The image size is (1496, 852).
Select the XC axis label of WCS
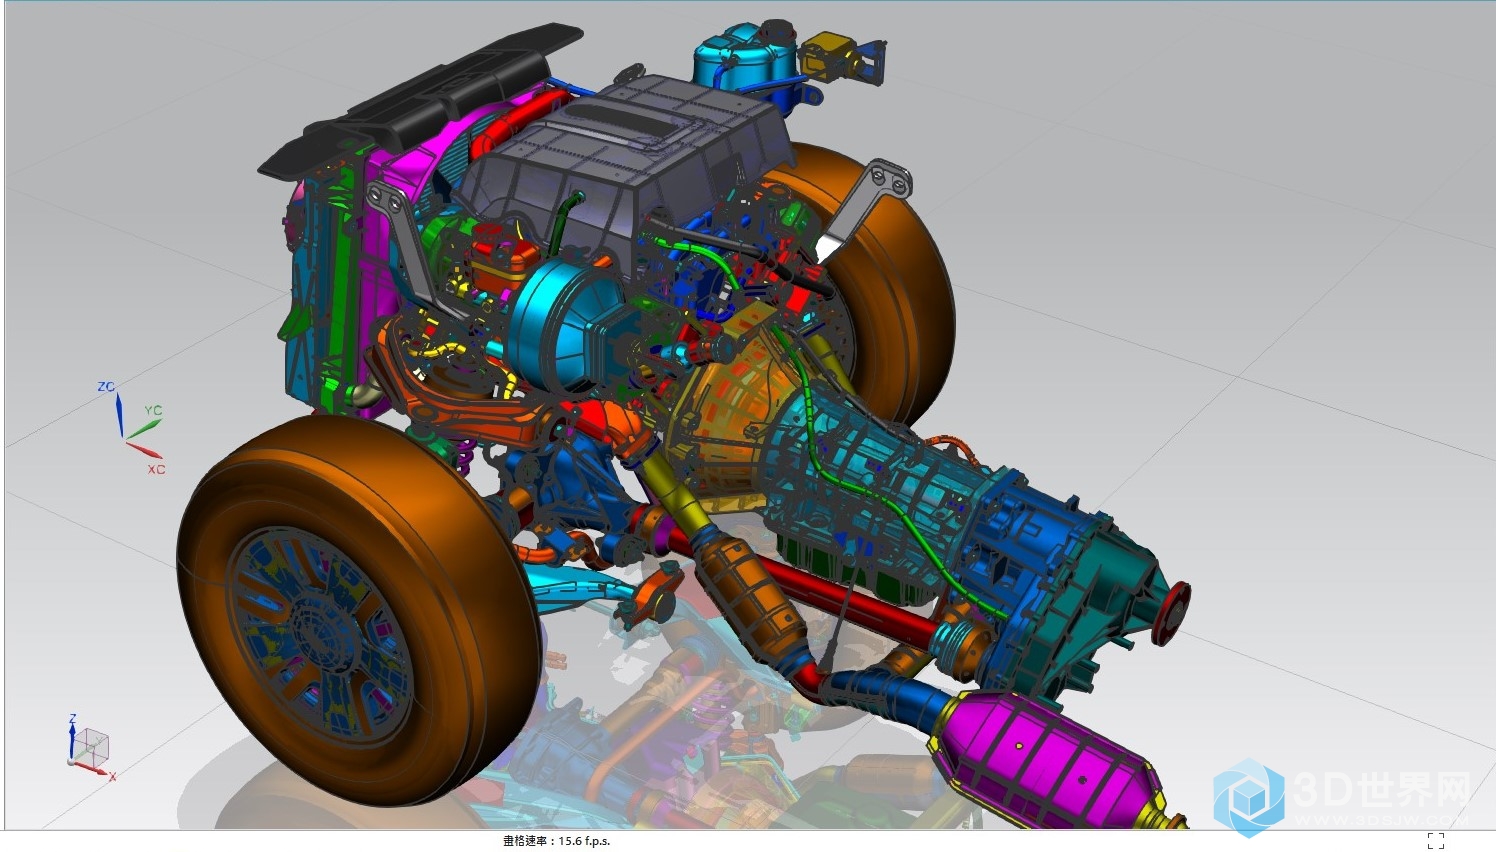click(x=156, y=469)
